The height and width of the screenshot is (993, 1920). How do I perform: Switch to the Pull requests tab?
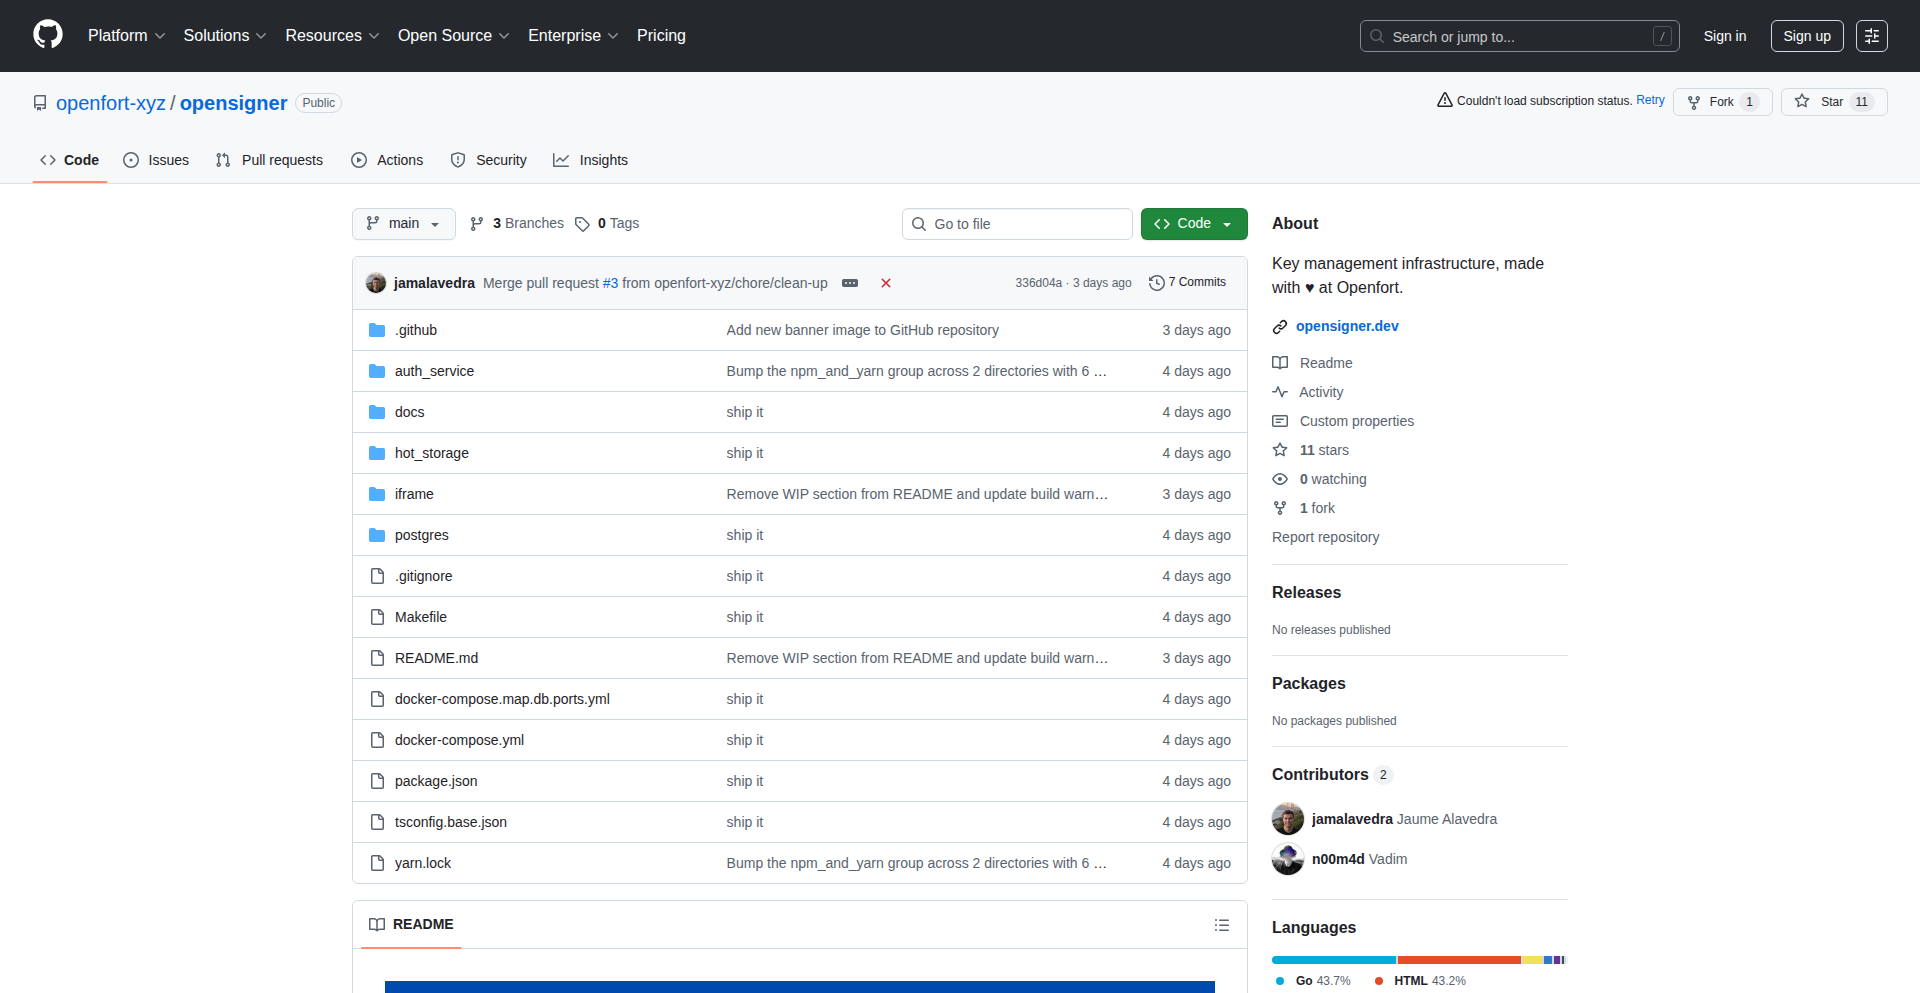point(270,160)
